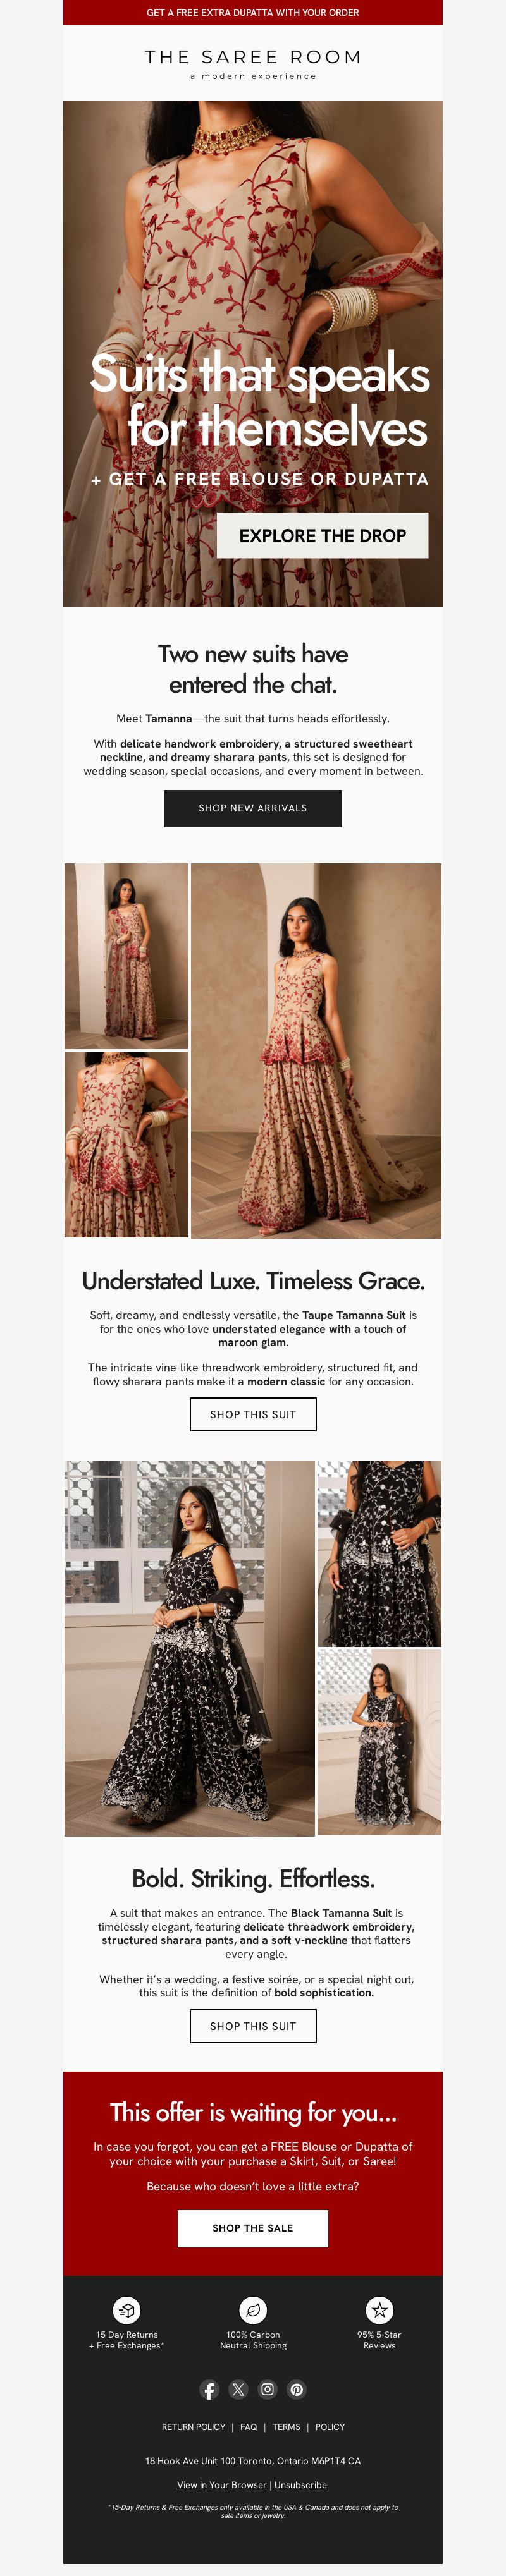Open View in Your Browser link
Image resolution: width=506 pixels, height=2576 pixels.
pos(222,2484)
